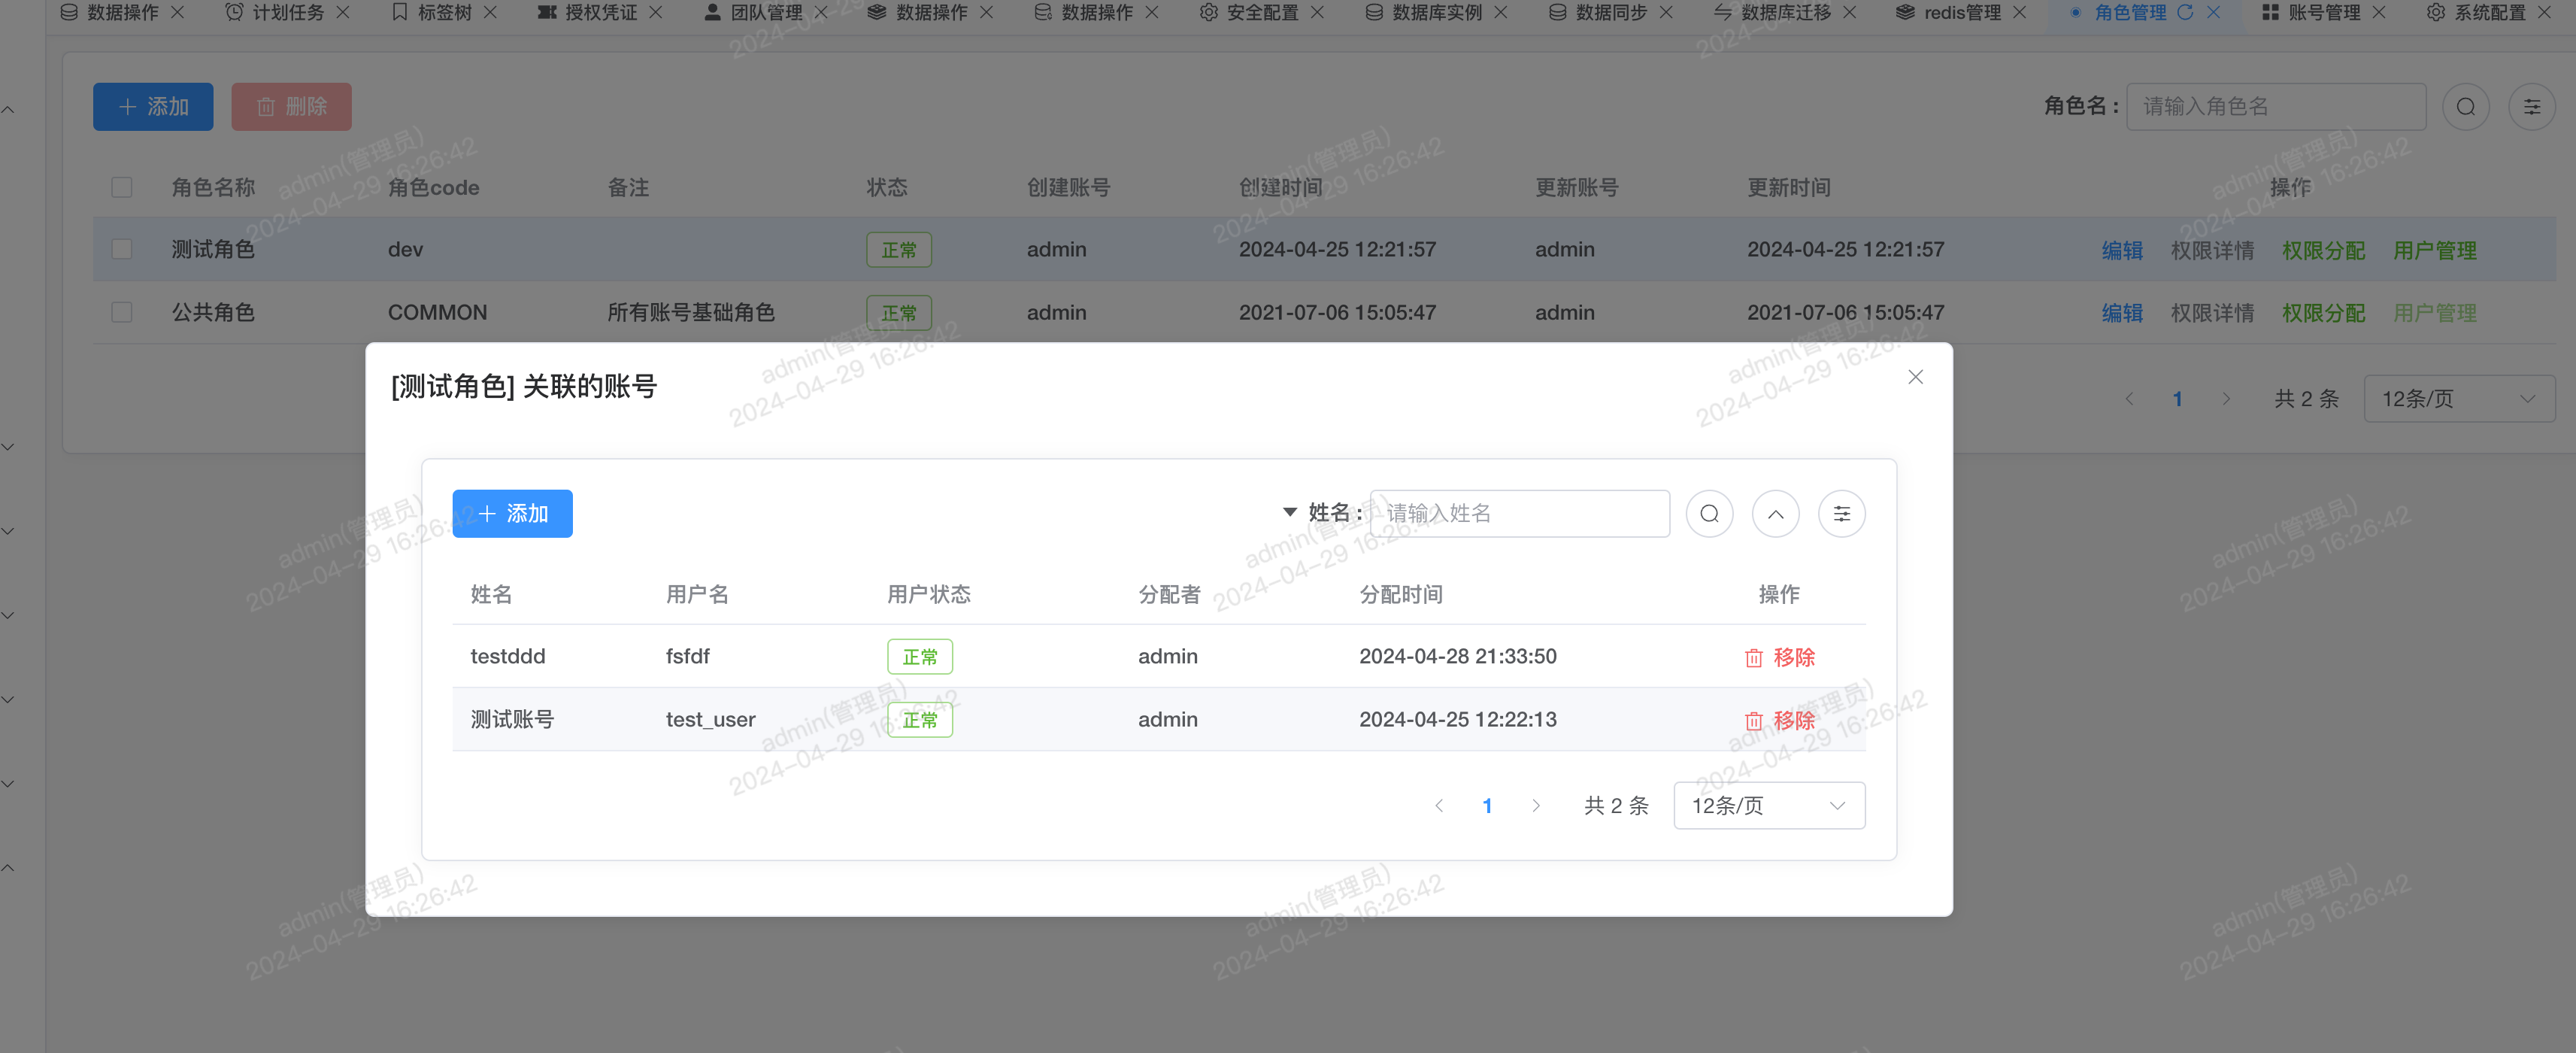Switch to the 账号管理 tab
Screen dimensions: 2576x1053
tap(2324, 12)
